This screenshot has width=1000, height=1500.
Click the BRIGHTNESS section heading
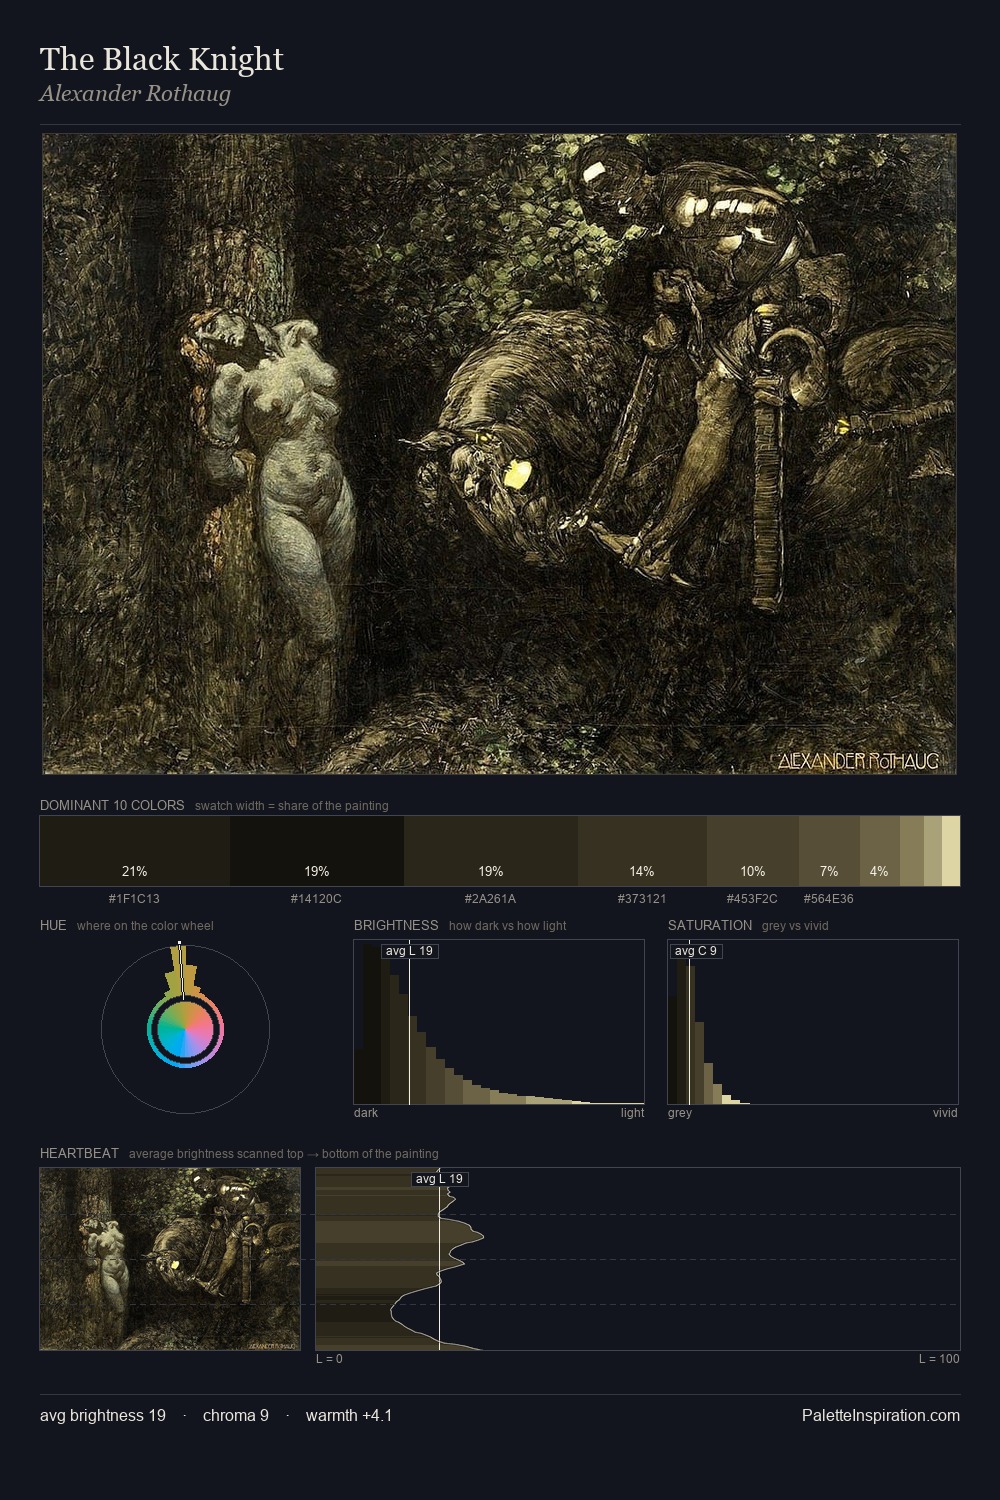point(396,925)
